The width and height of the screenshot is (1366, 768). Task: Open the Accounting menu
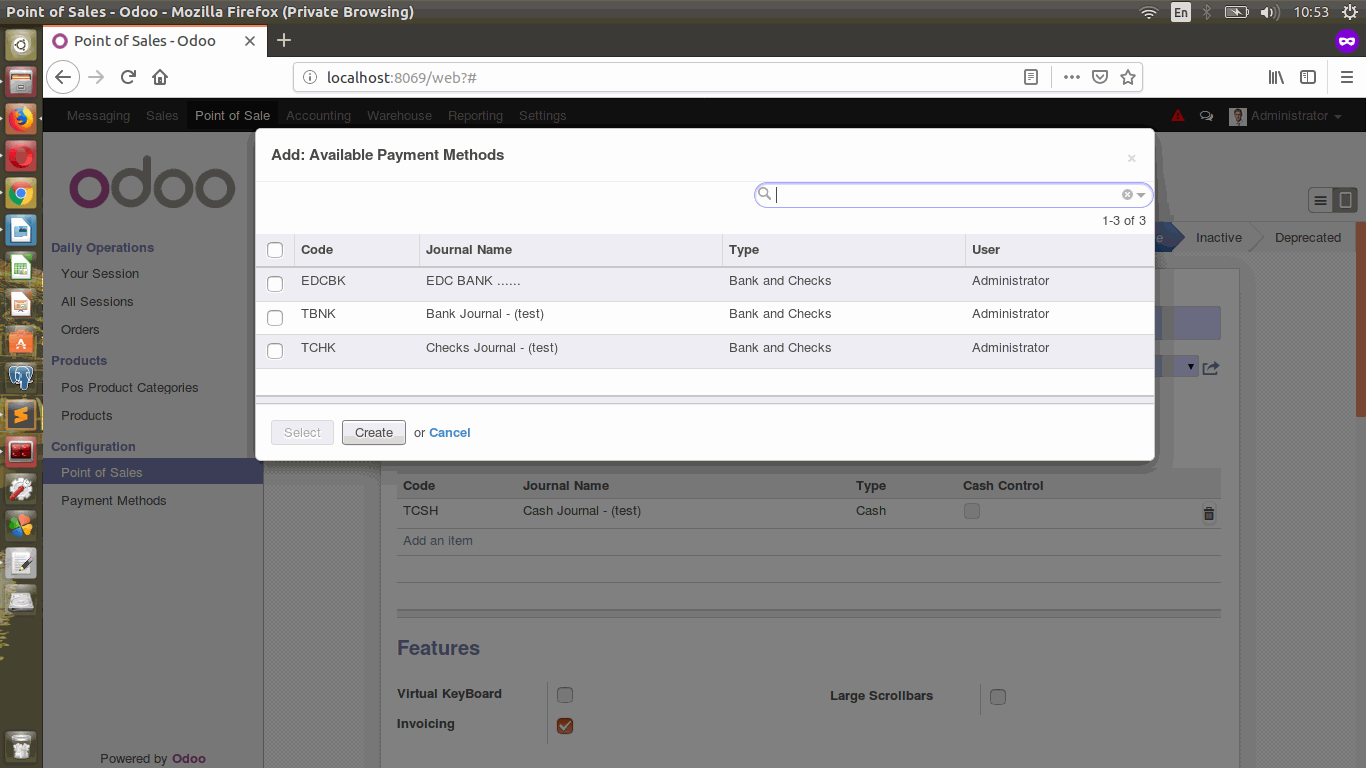click(x=318, y=116)
